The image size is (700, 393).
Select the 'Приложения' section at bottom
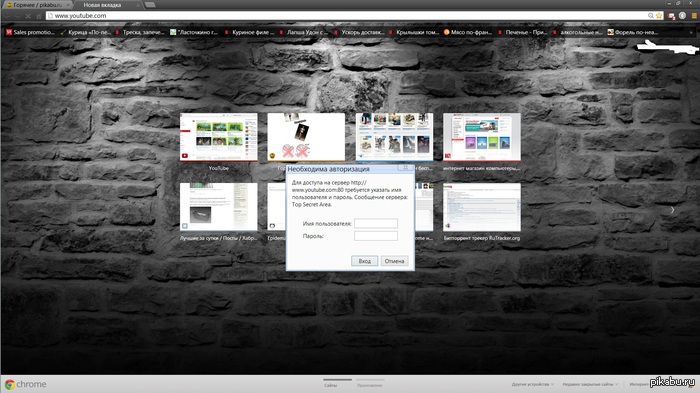coord(370,385)
